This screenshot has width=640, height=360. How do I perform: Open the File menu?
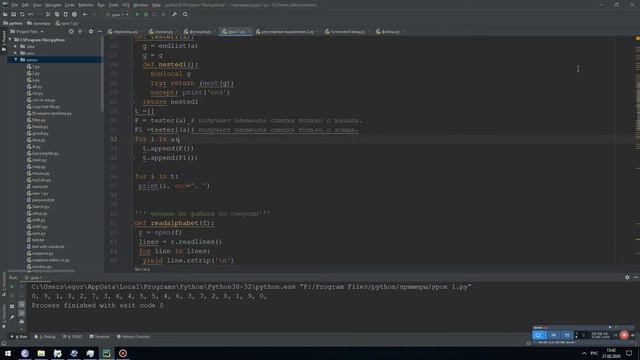point(14,5)
